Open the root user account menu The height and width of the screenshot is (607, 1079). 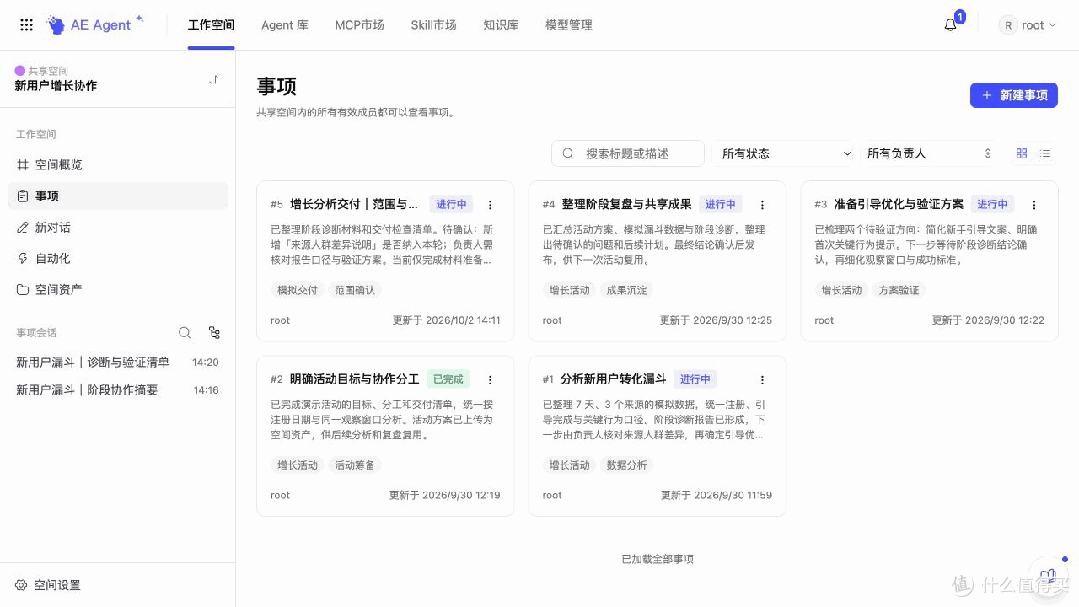1027,25
